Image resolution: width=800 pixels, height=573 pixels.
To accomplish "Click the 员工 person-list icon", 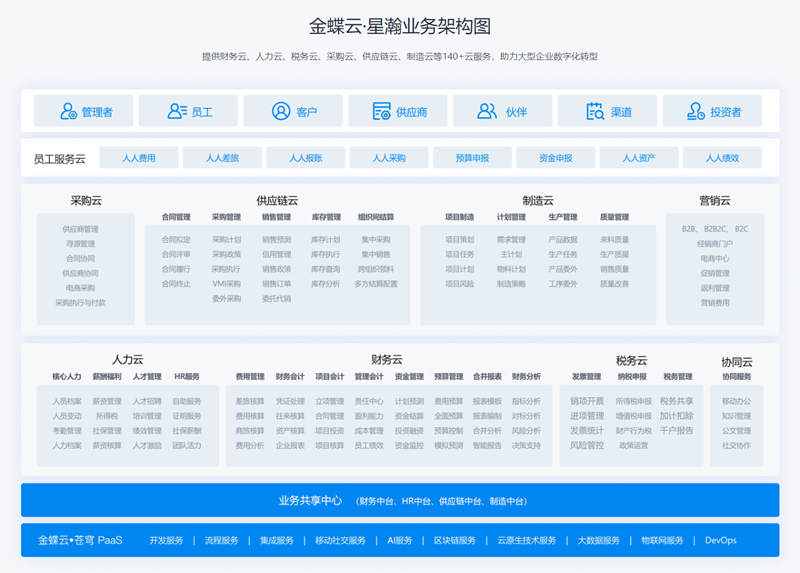I will (x=177, y=111).
